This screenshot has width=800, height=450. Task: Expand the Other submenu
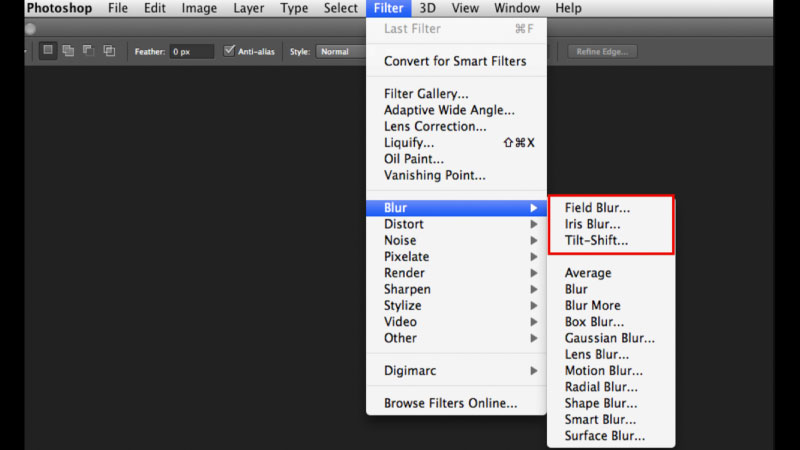tap(456, 338)
